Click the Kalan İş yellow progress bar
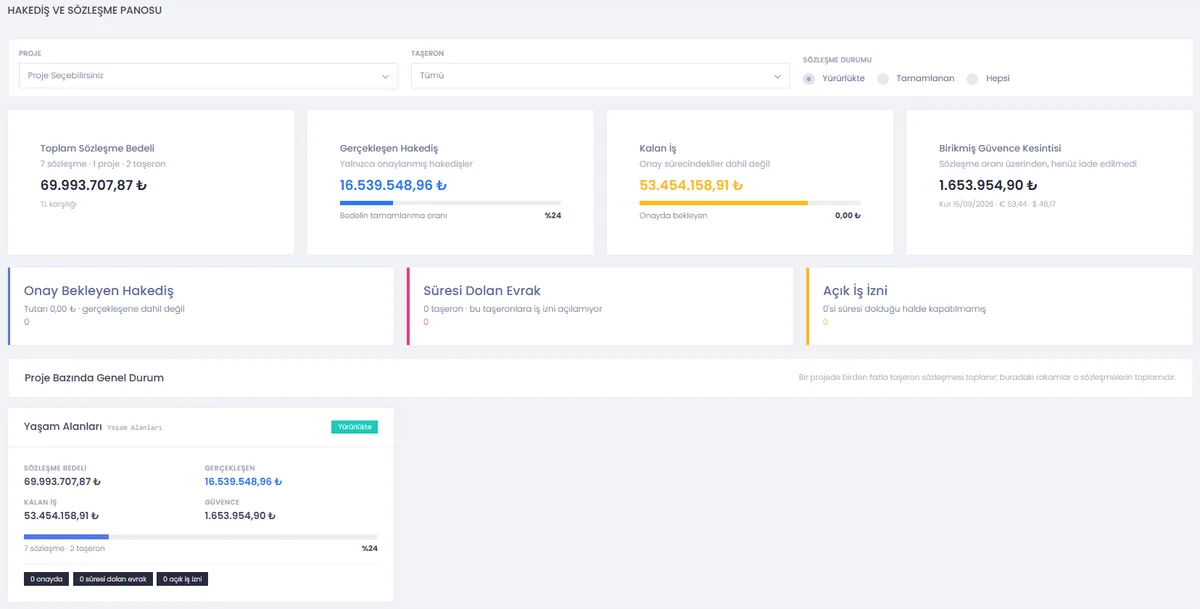This screenshot has height=609, width=1200. 750,203
